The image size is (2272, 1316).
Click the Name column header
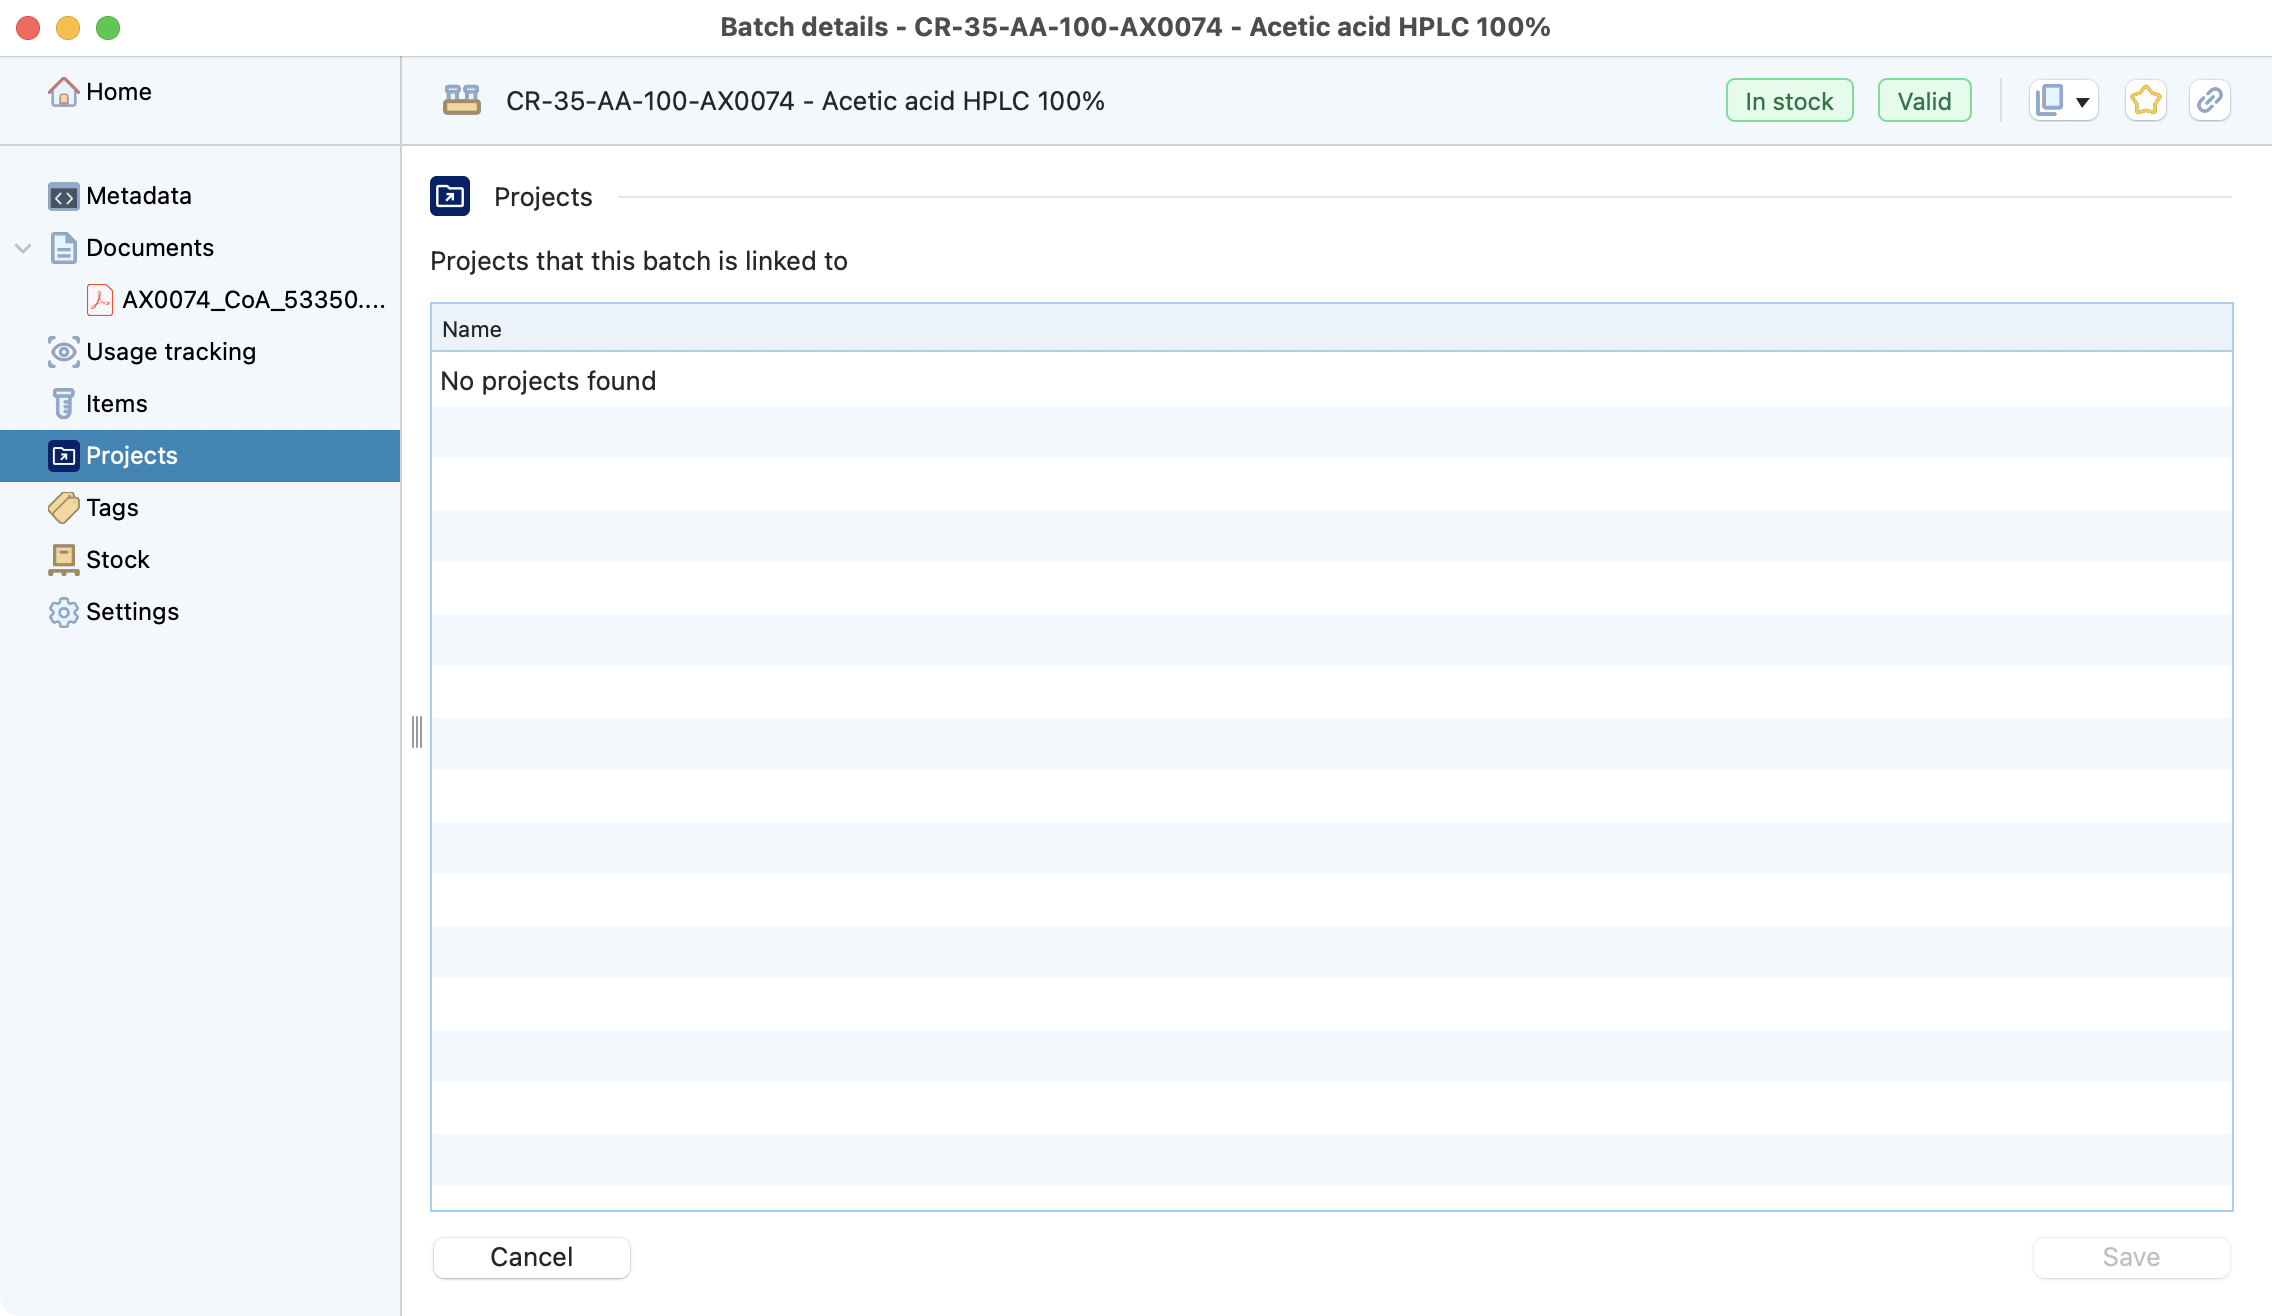click(x=472, y=329)
